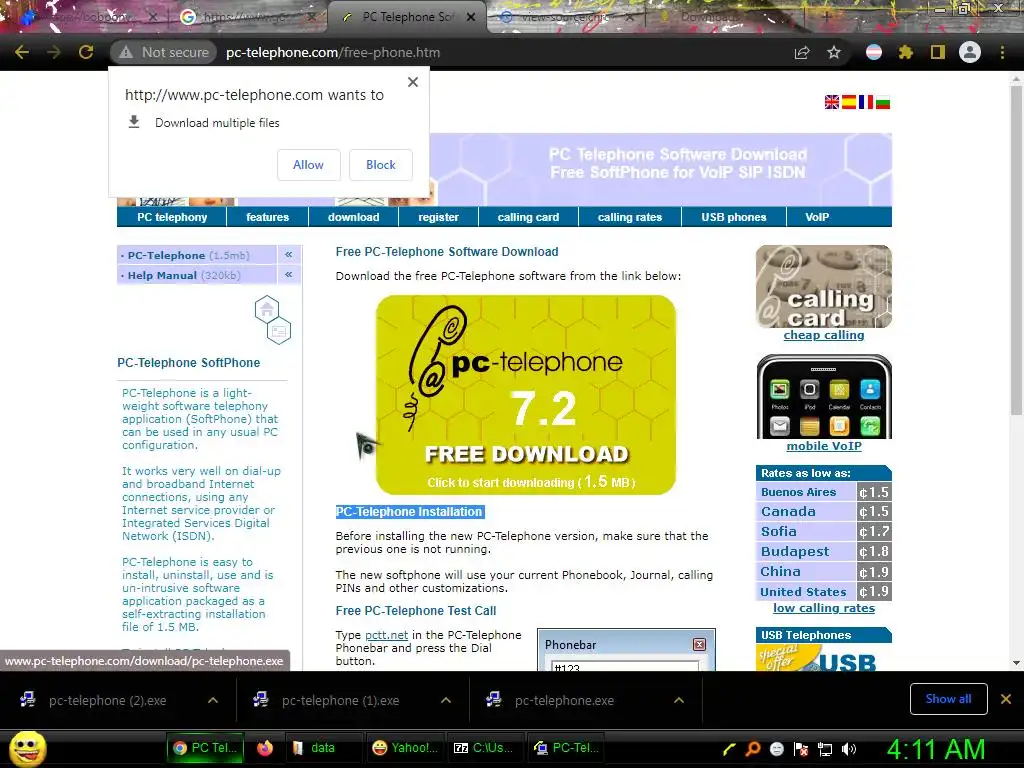
Task: Open the USB phones menu item
Action: [x=733, y=217]
